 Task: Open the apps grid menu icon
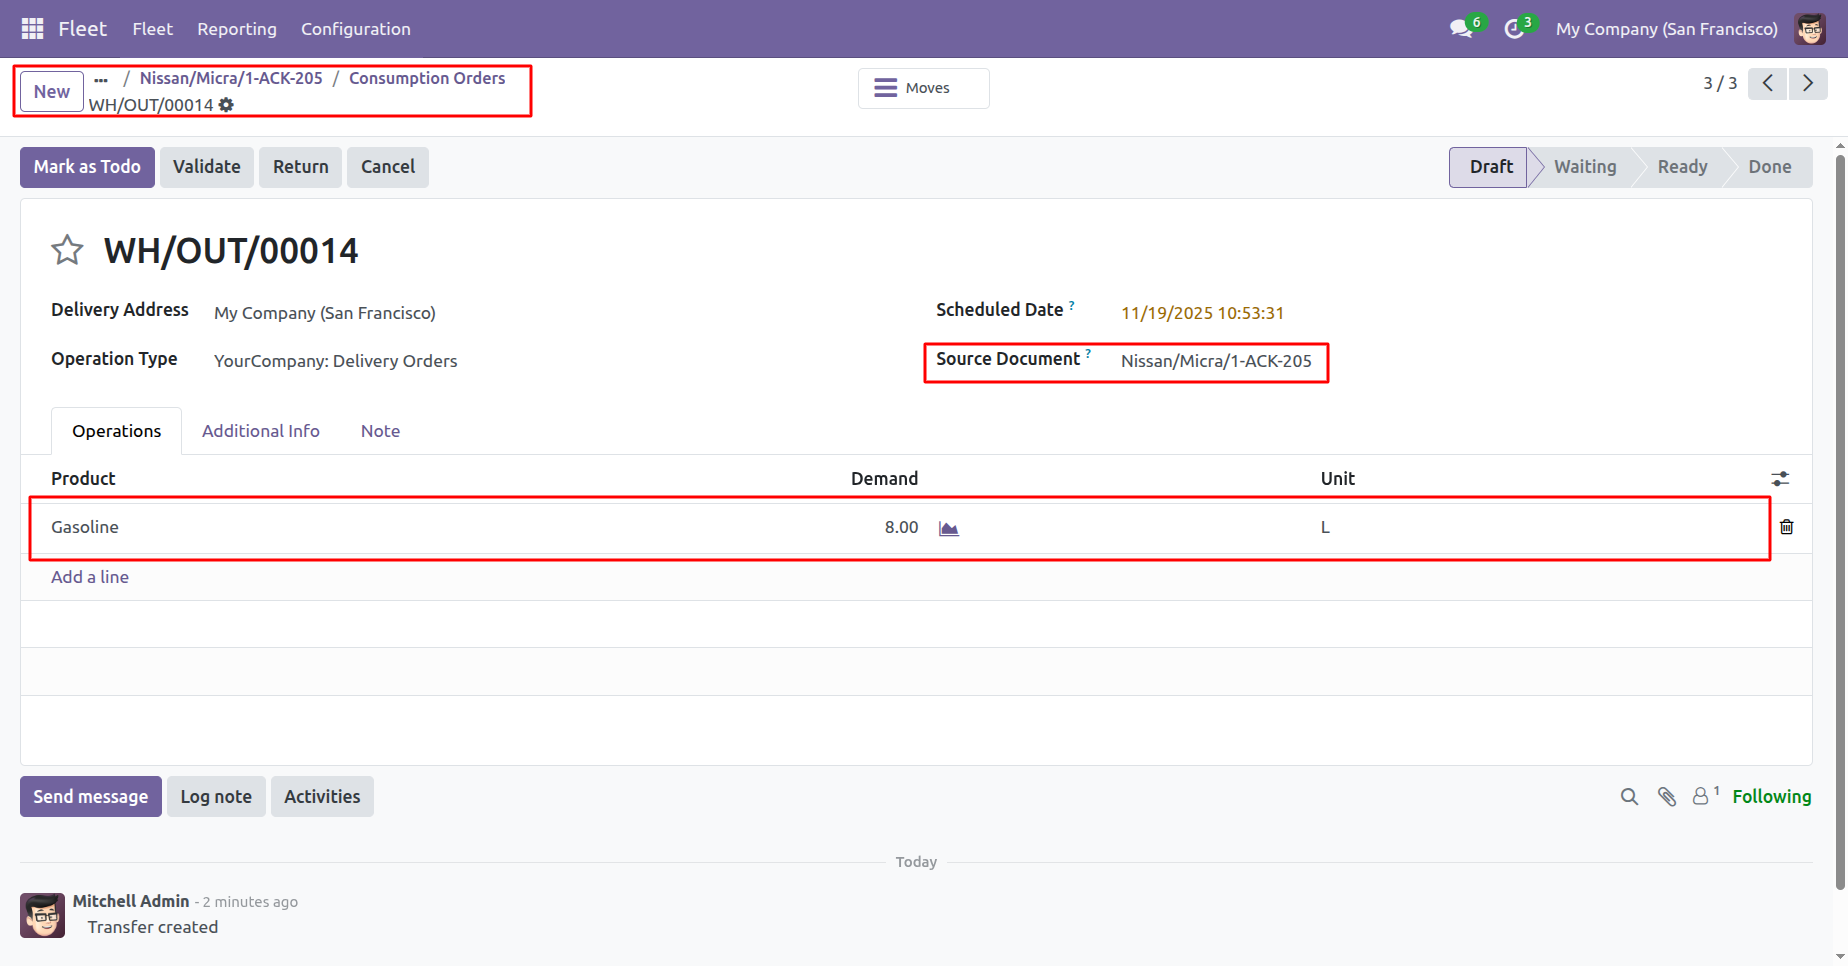[x=32, y=29]
